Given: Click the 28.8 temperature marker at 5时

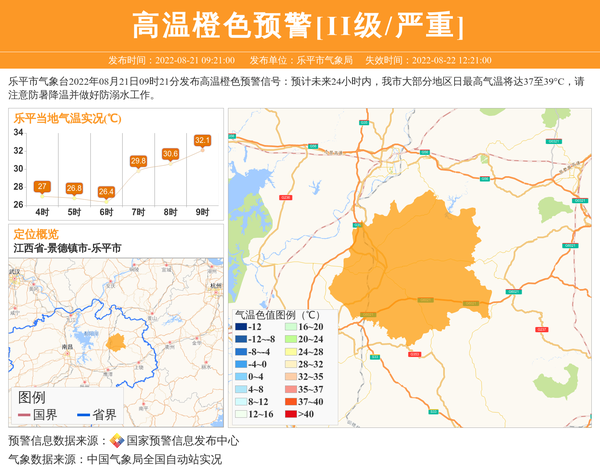Looking at the screenshot, I should coord(74,188).
